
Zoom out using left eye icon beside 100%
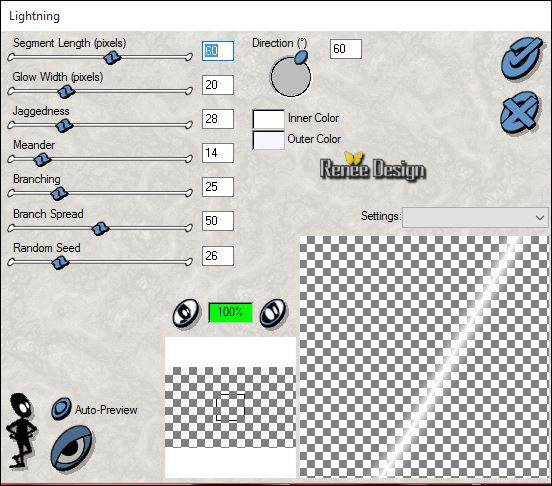coord(186,313)
